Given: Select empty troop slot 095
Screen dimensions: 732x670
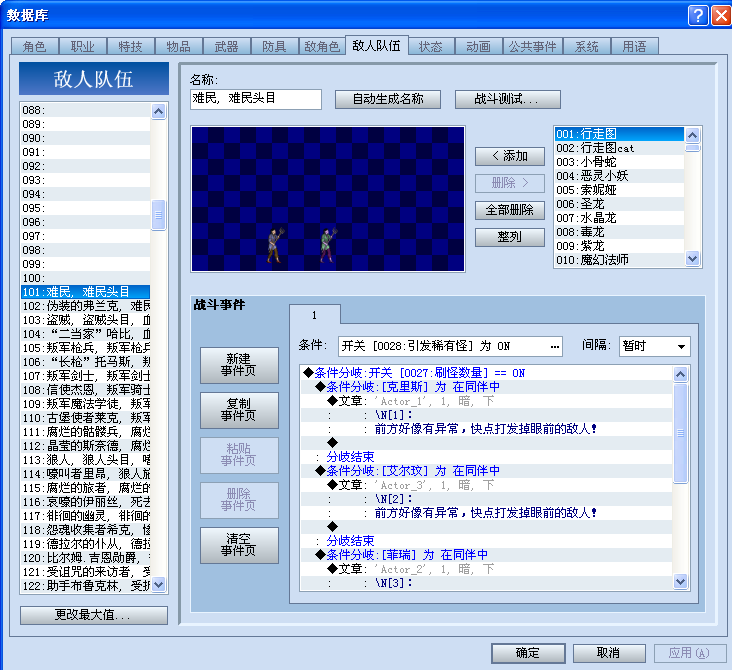Looking at the screenshot, I should click(85, 208).
